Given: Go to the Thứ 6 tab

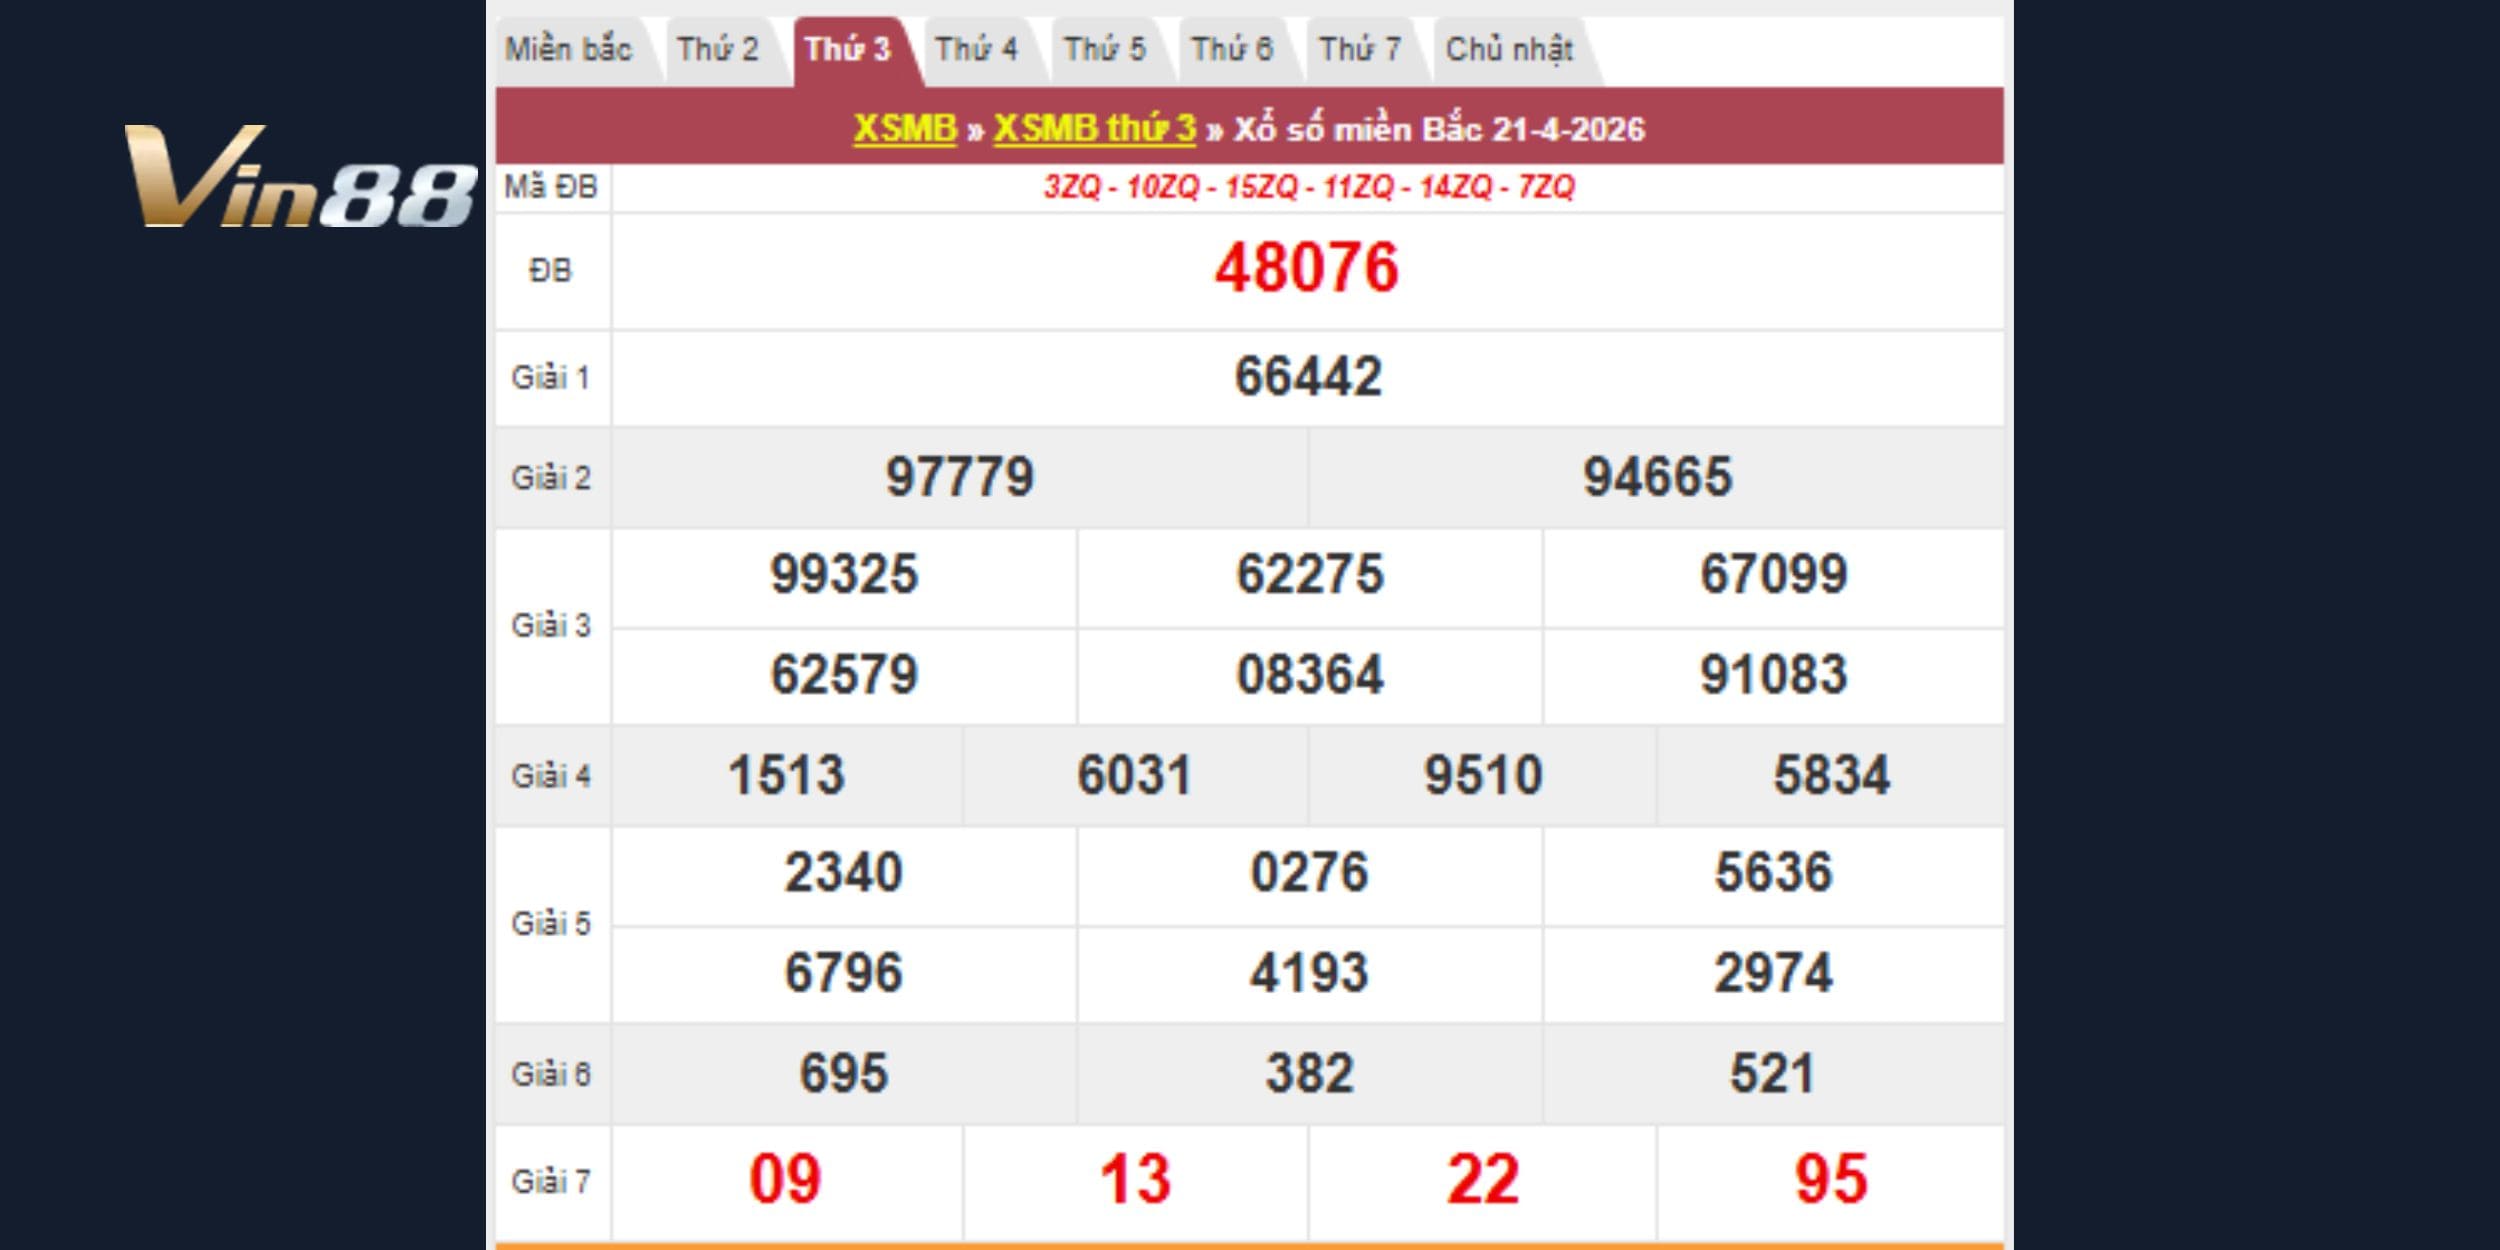Looking at the screenshot, I should click(x=1232, y=49).
